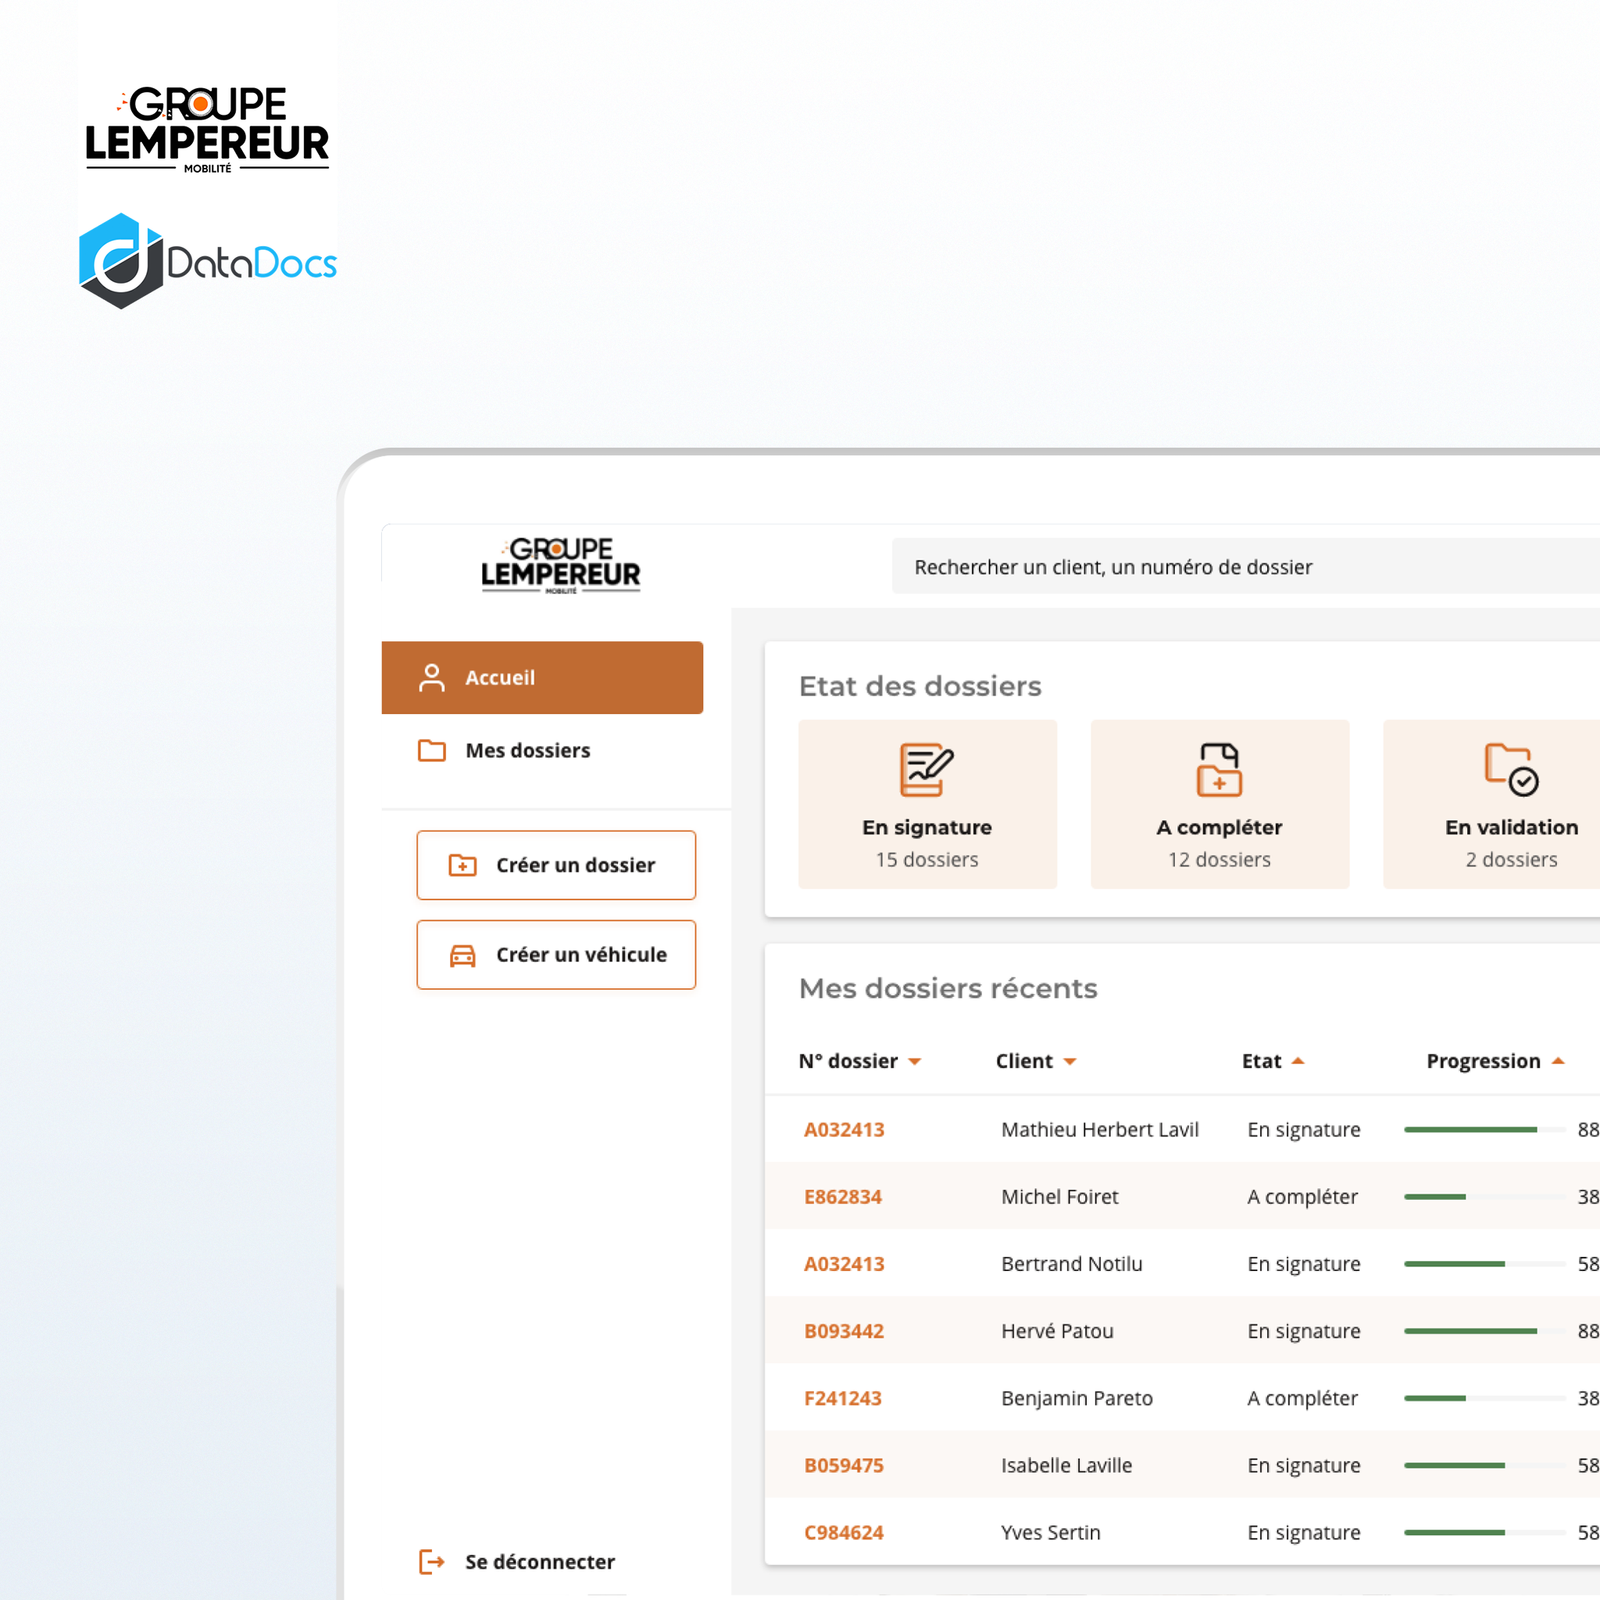Click progress bar for Hervé Patou
The width and height of the screenshot is (1600, 1600).
pyautogui.click(x=1485, y=1331)
